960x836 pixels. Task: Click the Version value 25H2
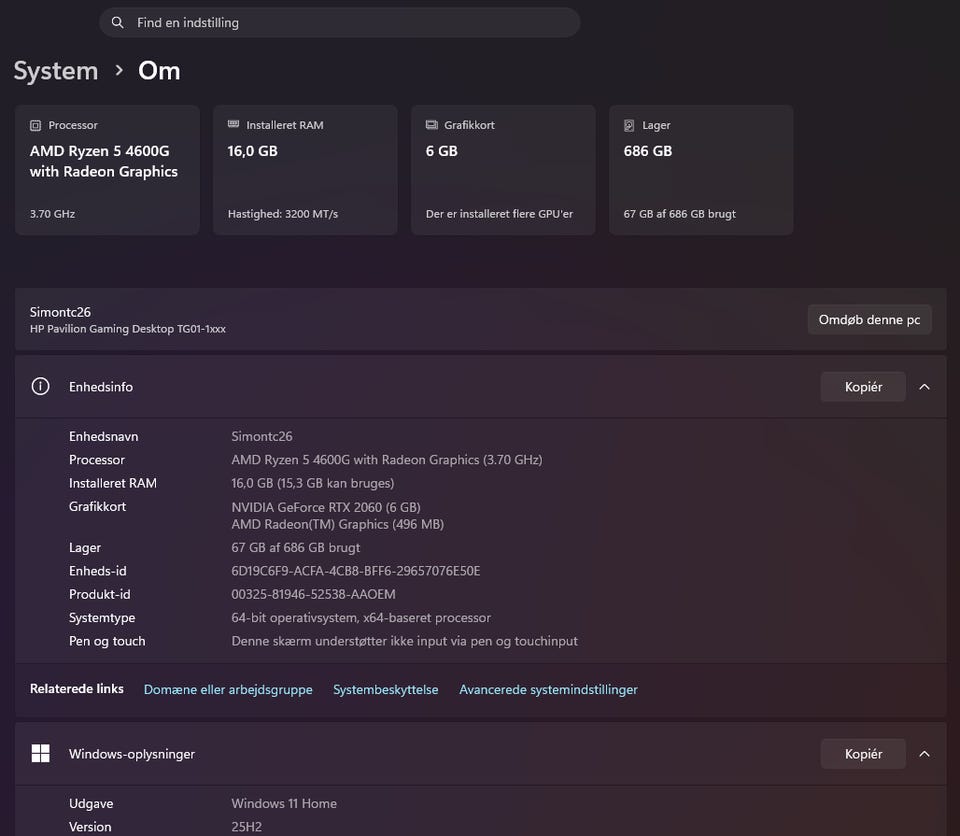[x=247, y=827]
